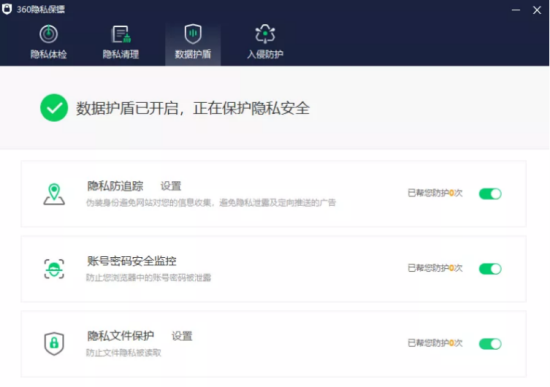Click the 隐私防追踪 location pin icon
Viewport: 550px width, 387px height.
click(x=54, y=194)
